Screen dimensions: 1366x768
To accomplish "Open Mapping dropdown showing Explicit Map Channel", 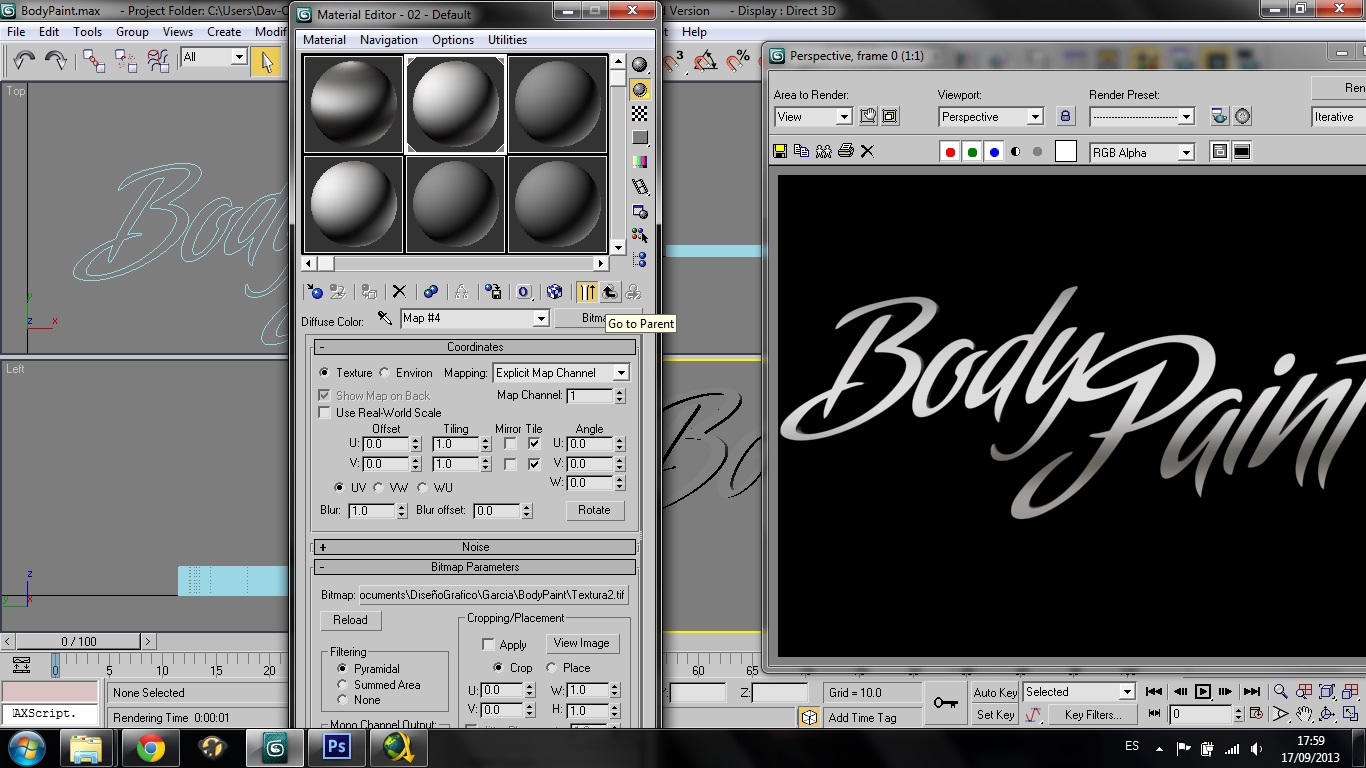I will coord(561,373).
